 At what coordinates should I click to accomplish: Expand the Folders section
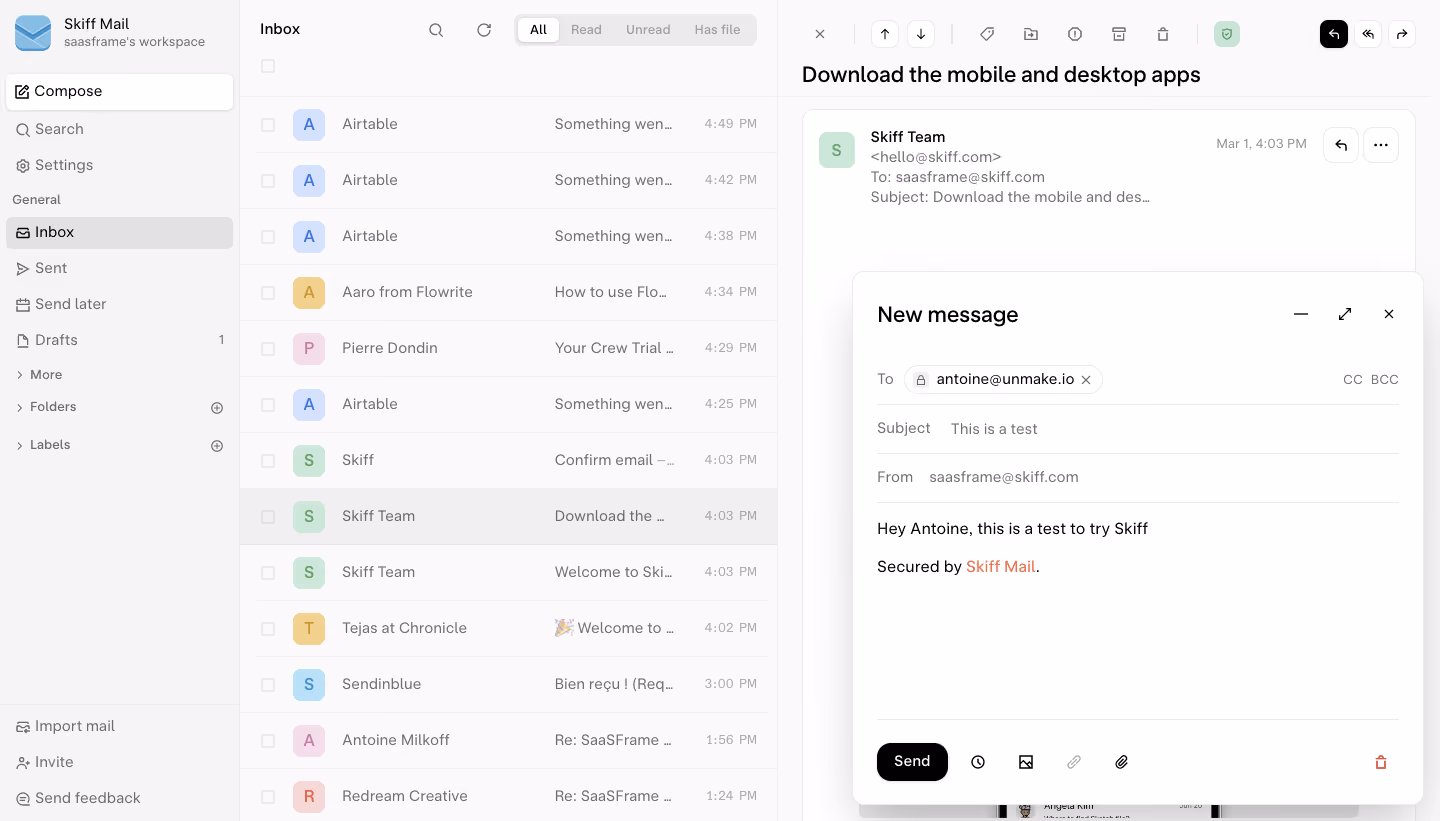(46, 407)
